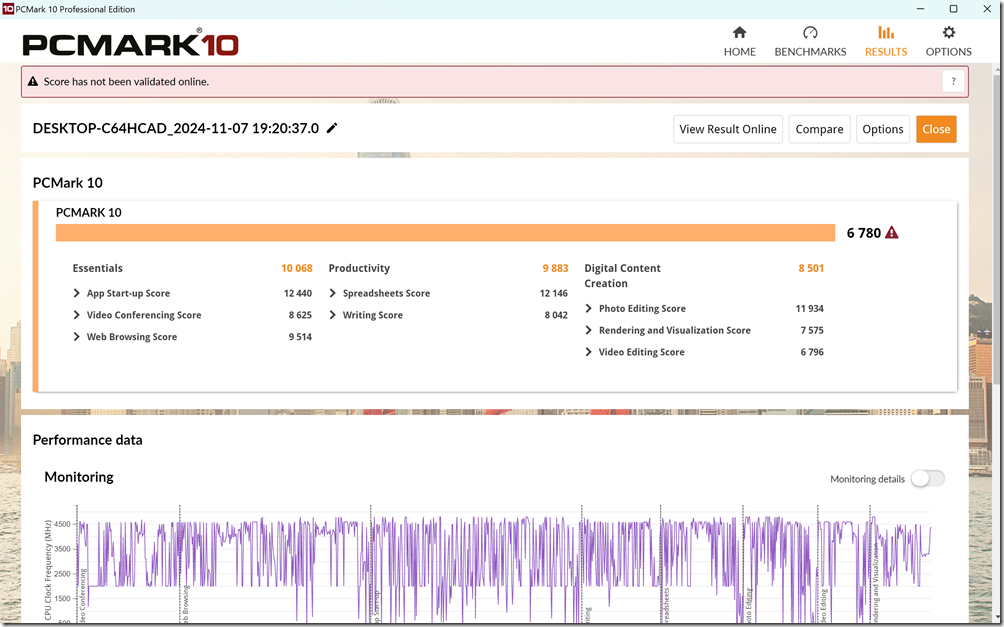
Task: Expand the Photo Editing Score row
Action: click(x=589, y=309)
